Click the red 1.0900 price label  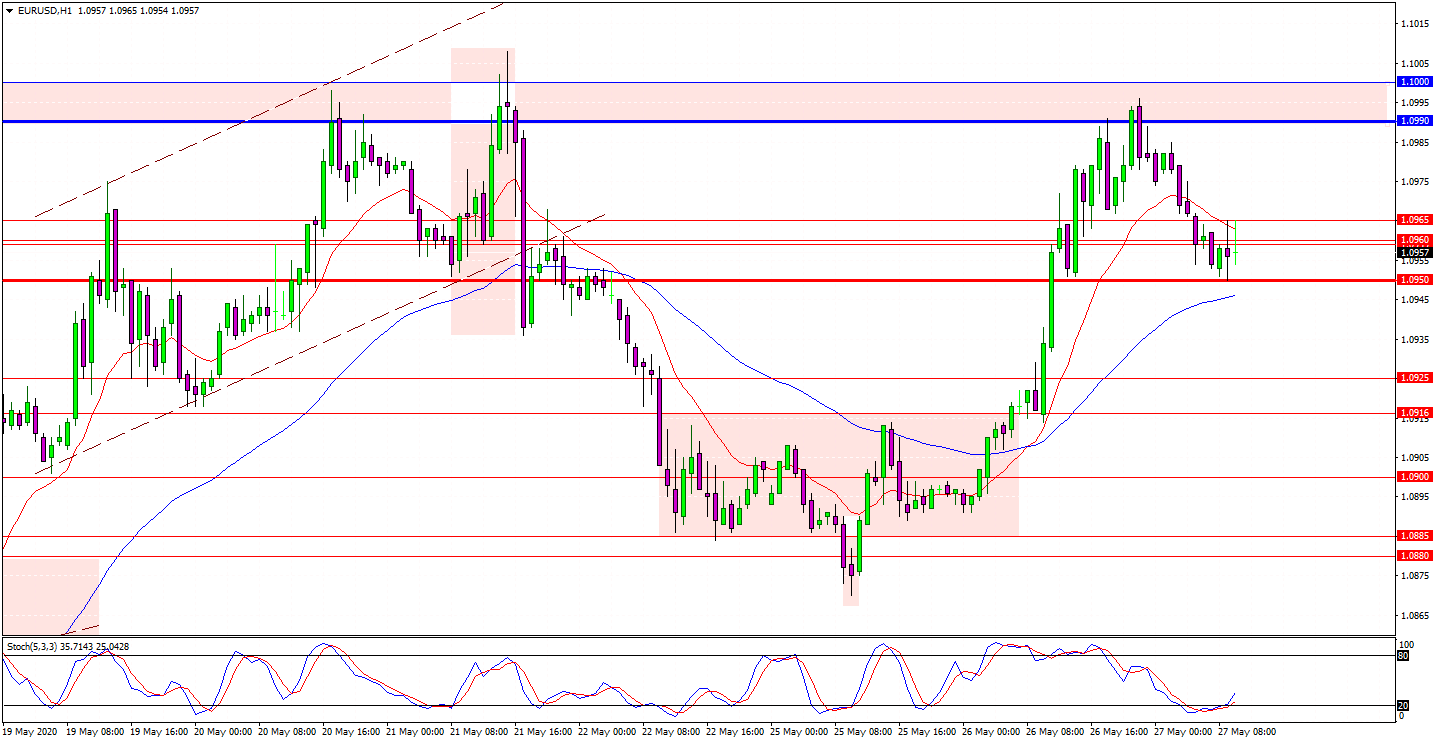click(x=1415, y=477)
